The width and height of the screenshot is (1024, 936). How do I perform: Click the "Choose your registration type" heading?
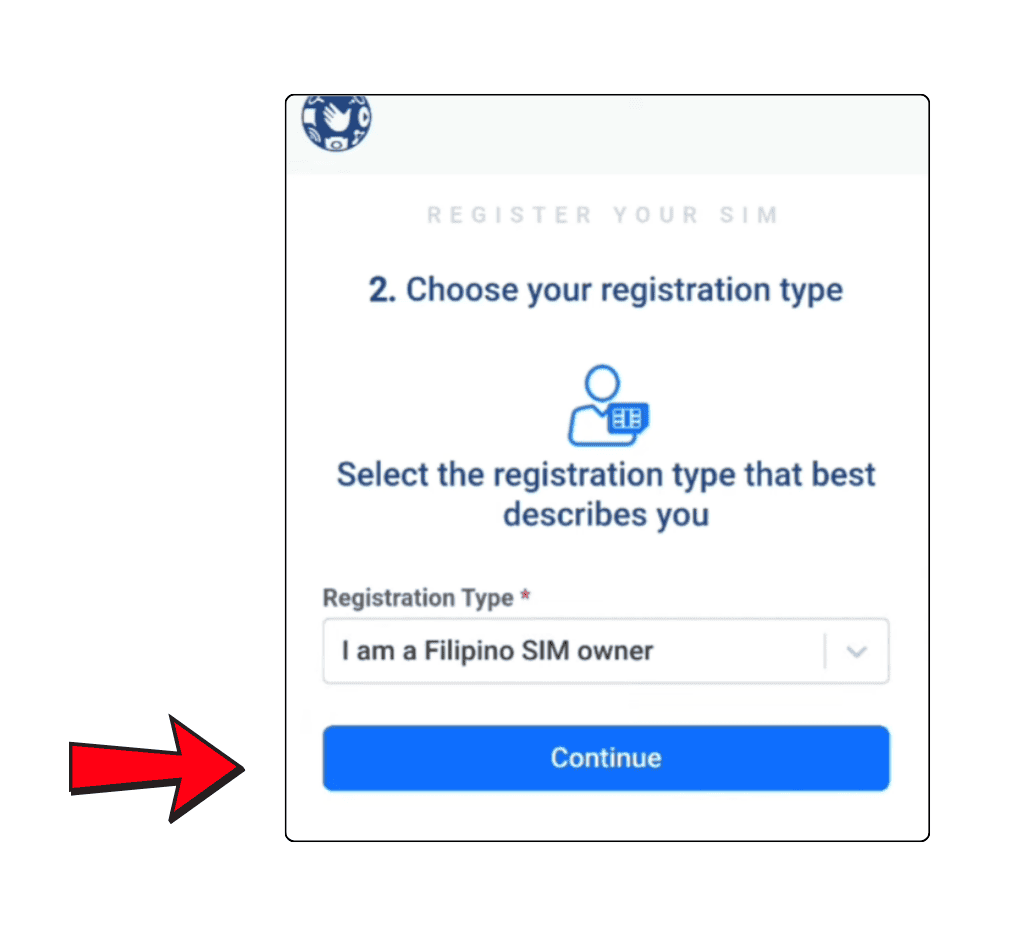(624, 290)
